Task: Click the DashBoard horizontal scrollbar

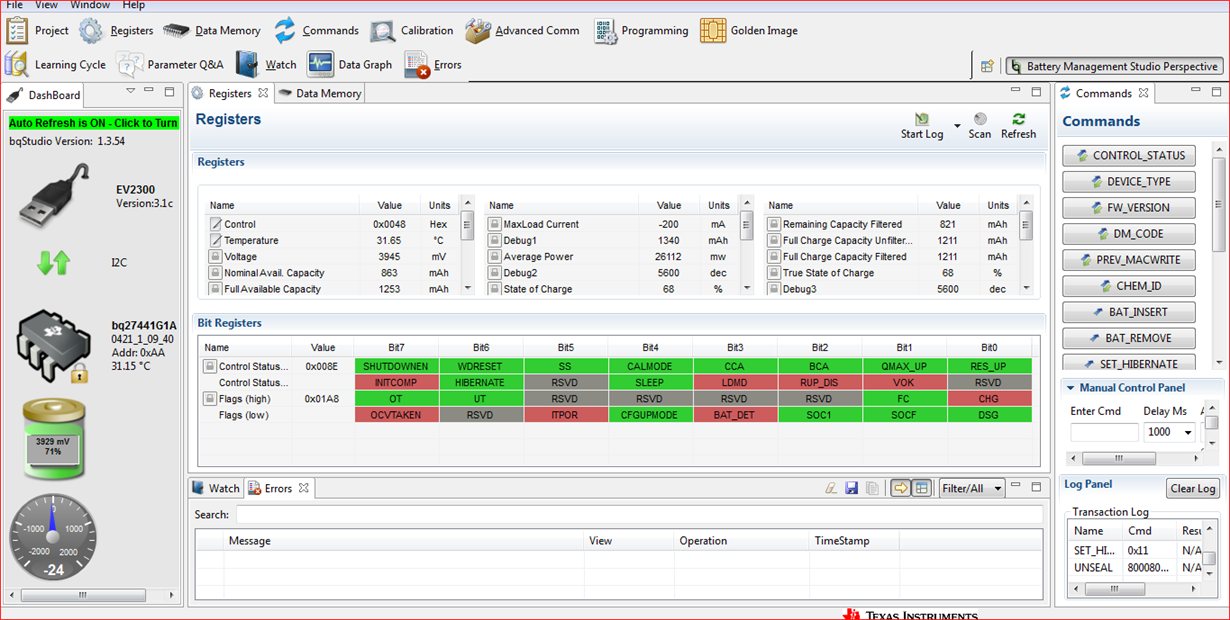Action: [x=92, y=595]
